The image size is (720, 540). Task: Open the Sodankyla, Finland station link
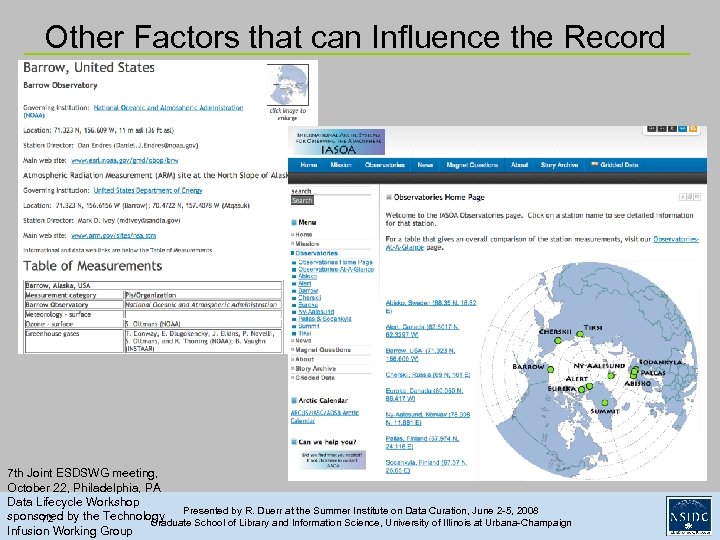pos(426,466)
